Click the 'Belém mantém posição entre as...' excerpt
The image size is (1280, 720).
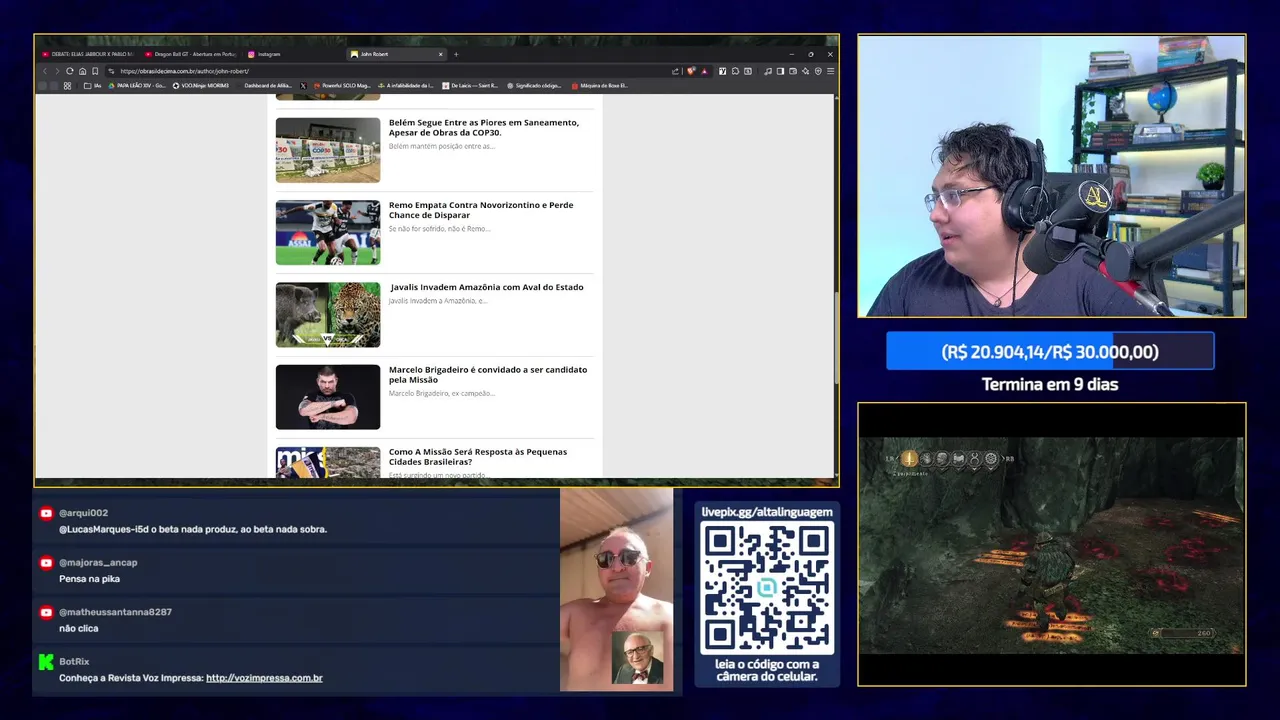442,146
